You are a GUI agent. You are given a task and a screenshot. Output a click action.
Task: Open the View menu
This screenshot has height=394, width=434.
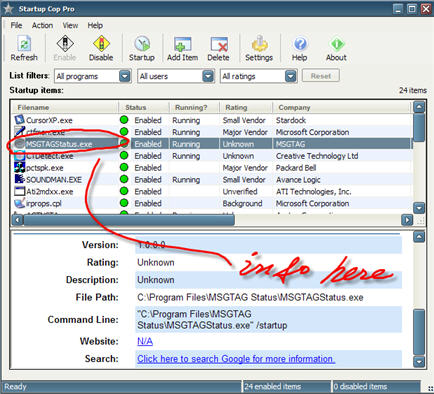click(x=70, y=25)
